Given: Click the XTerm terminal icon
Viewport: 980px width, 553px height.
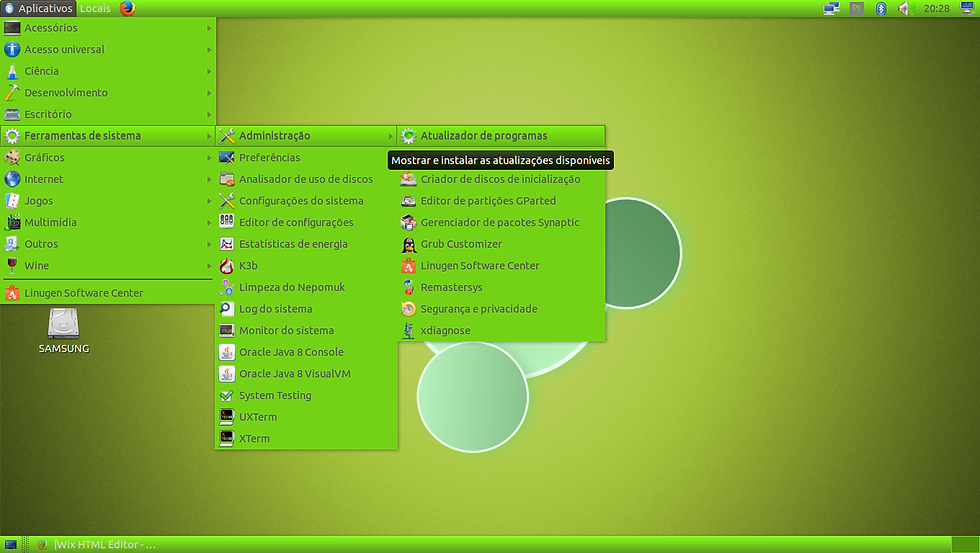Looking at the screenshot, I should point(227,439).
